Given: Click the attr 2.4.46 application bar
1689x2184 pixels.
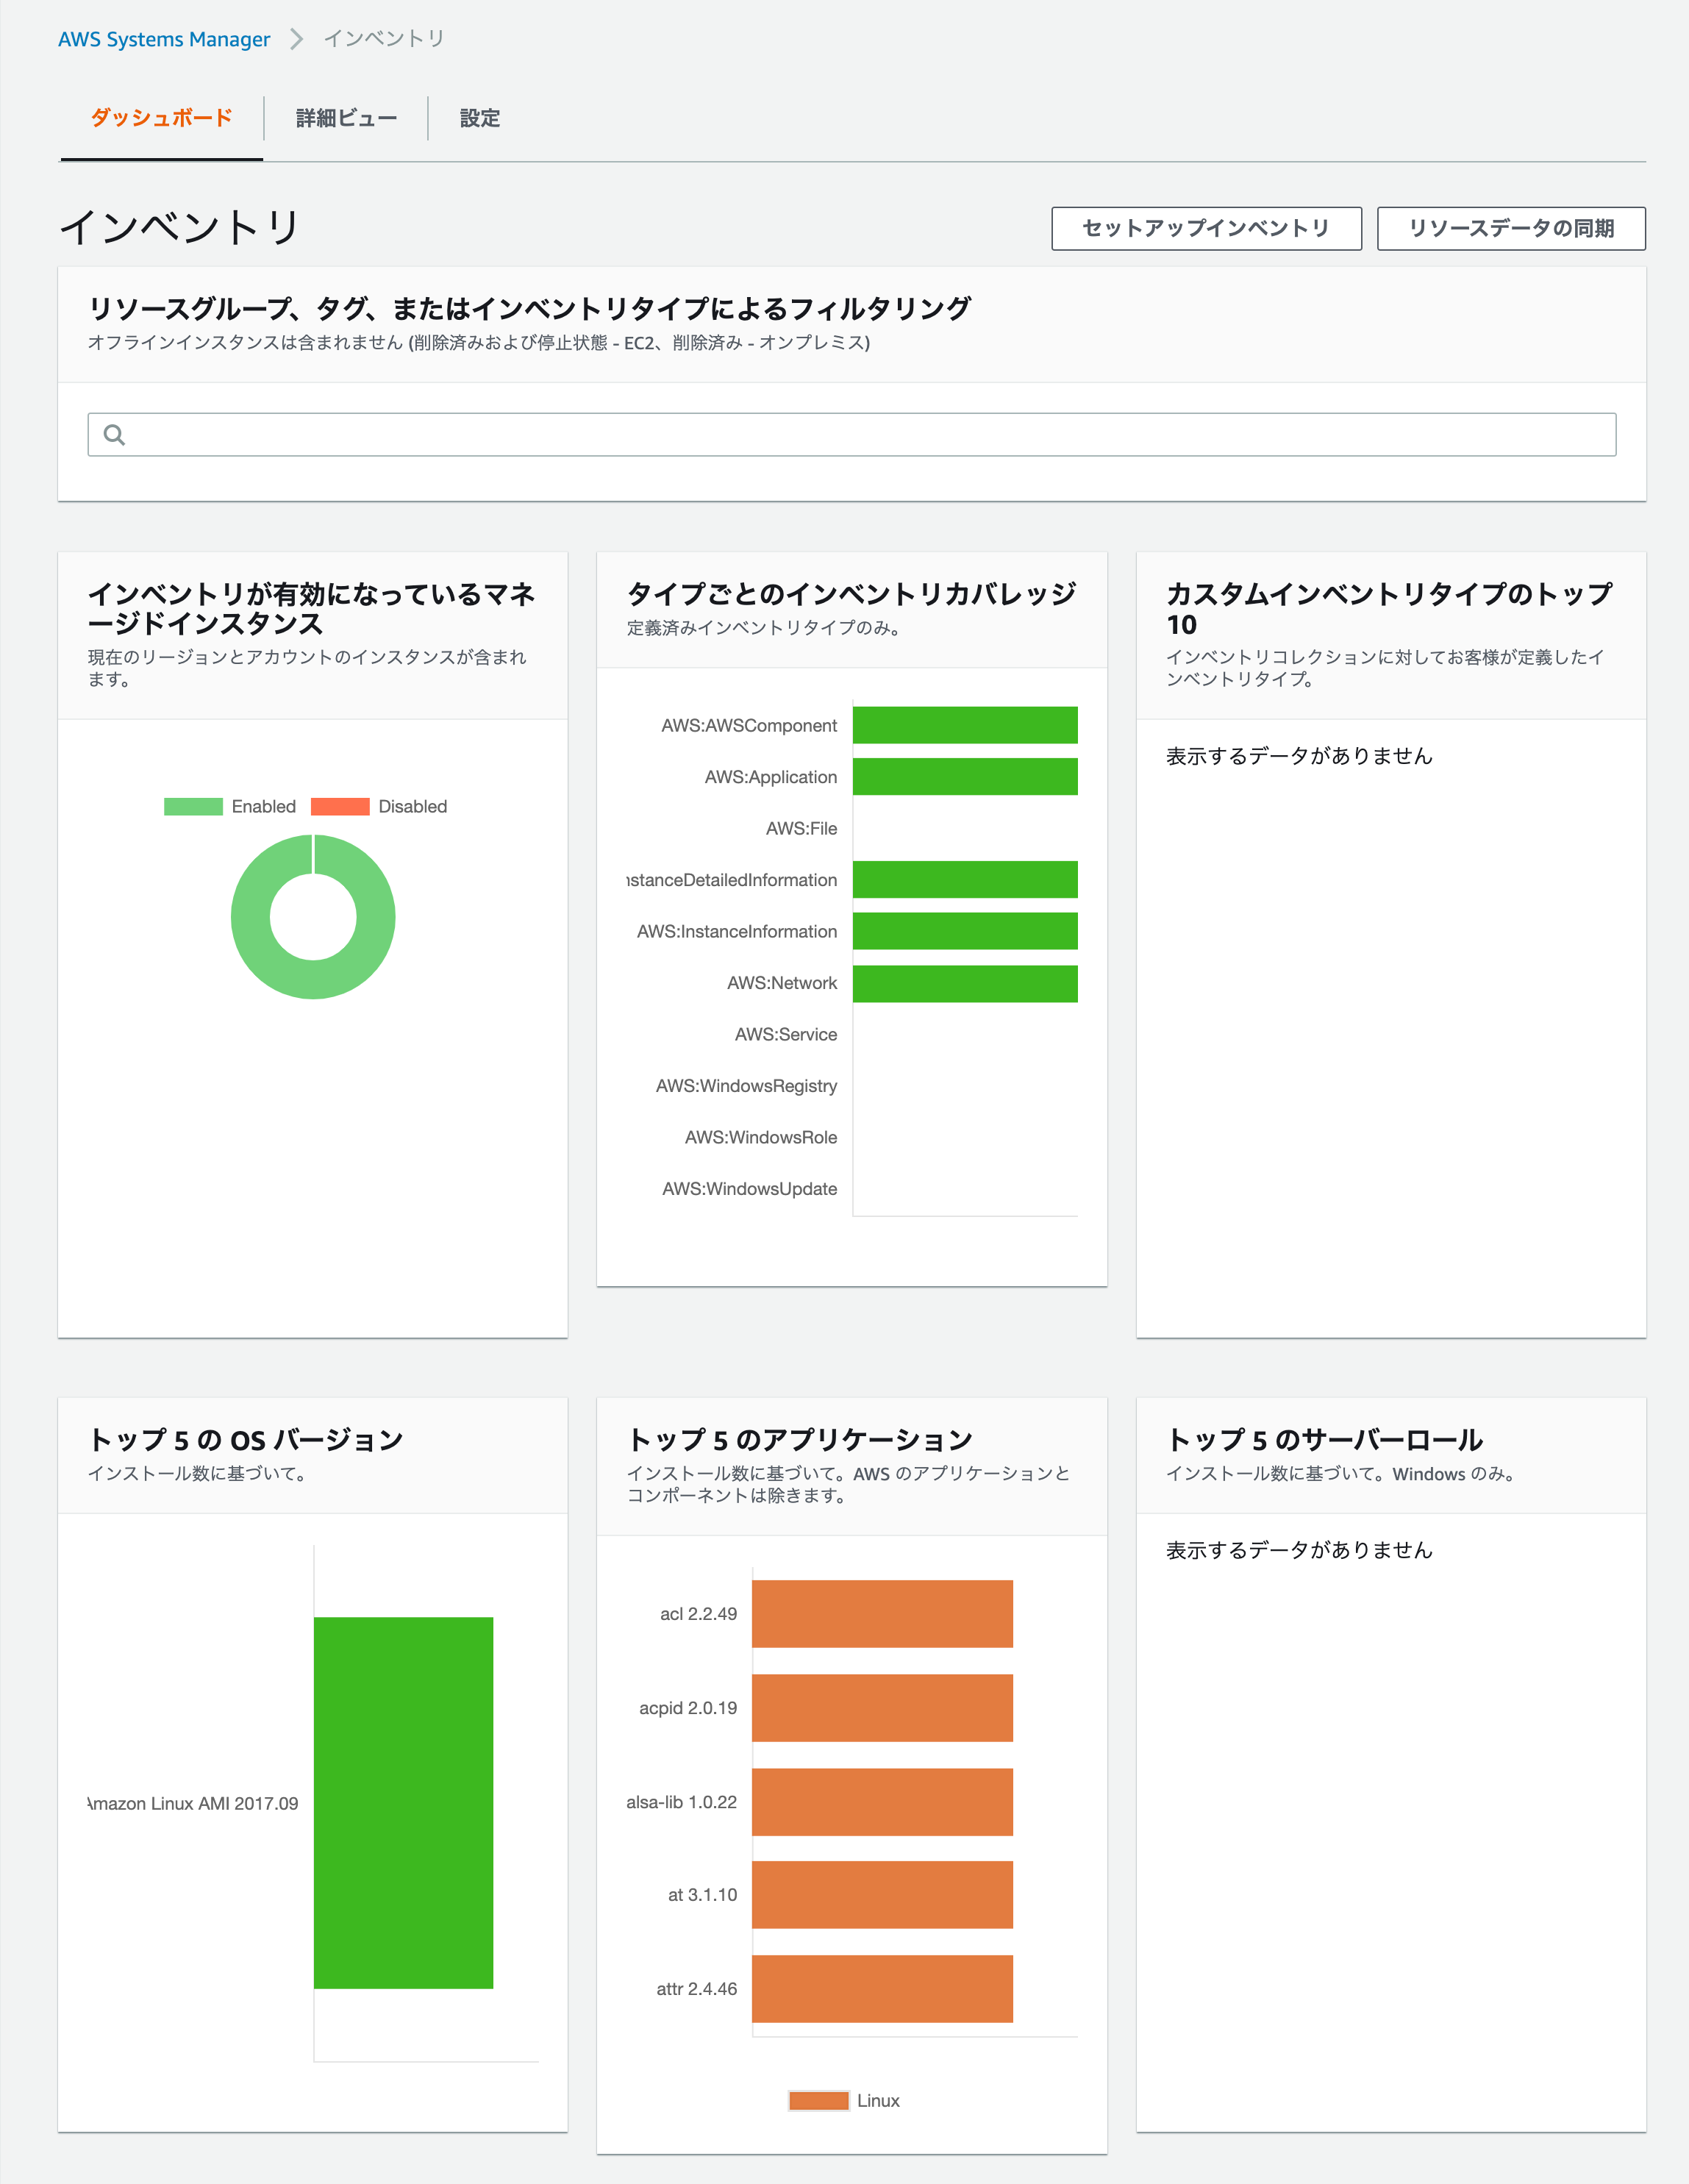Looking at the screenshot, I should pos(882,1988).
